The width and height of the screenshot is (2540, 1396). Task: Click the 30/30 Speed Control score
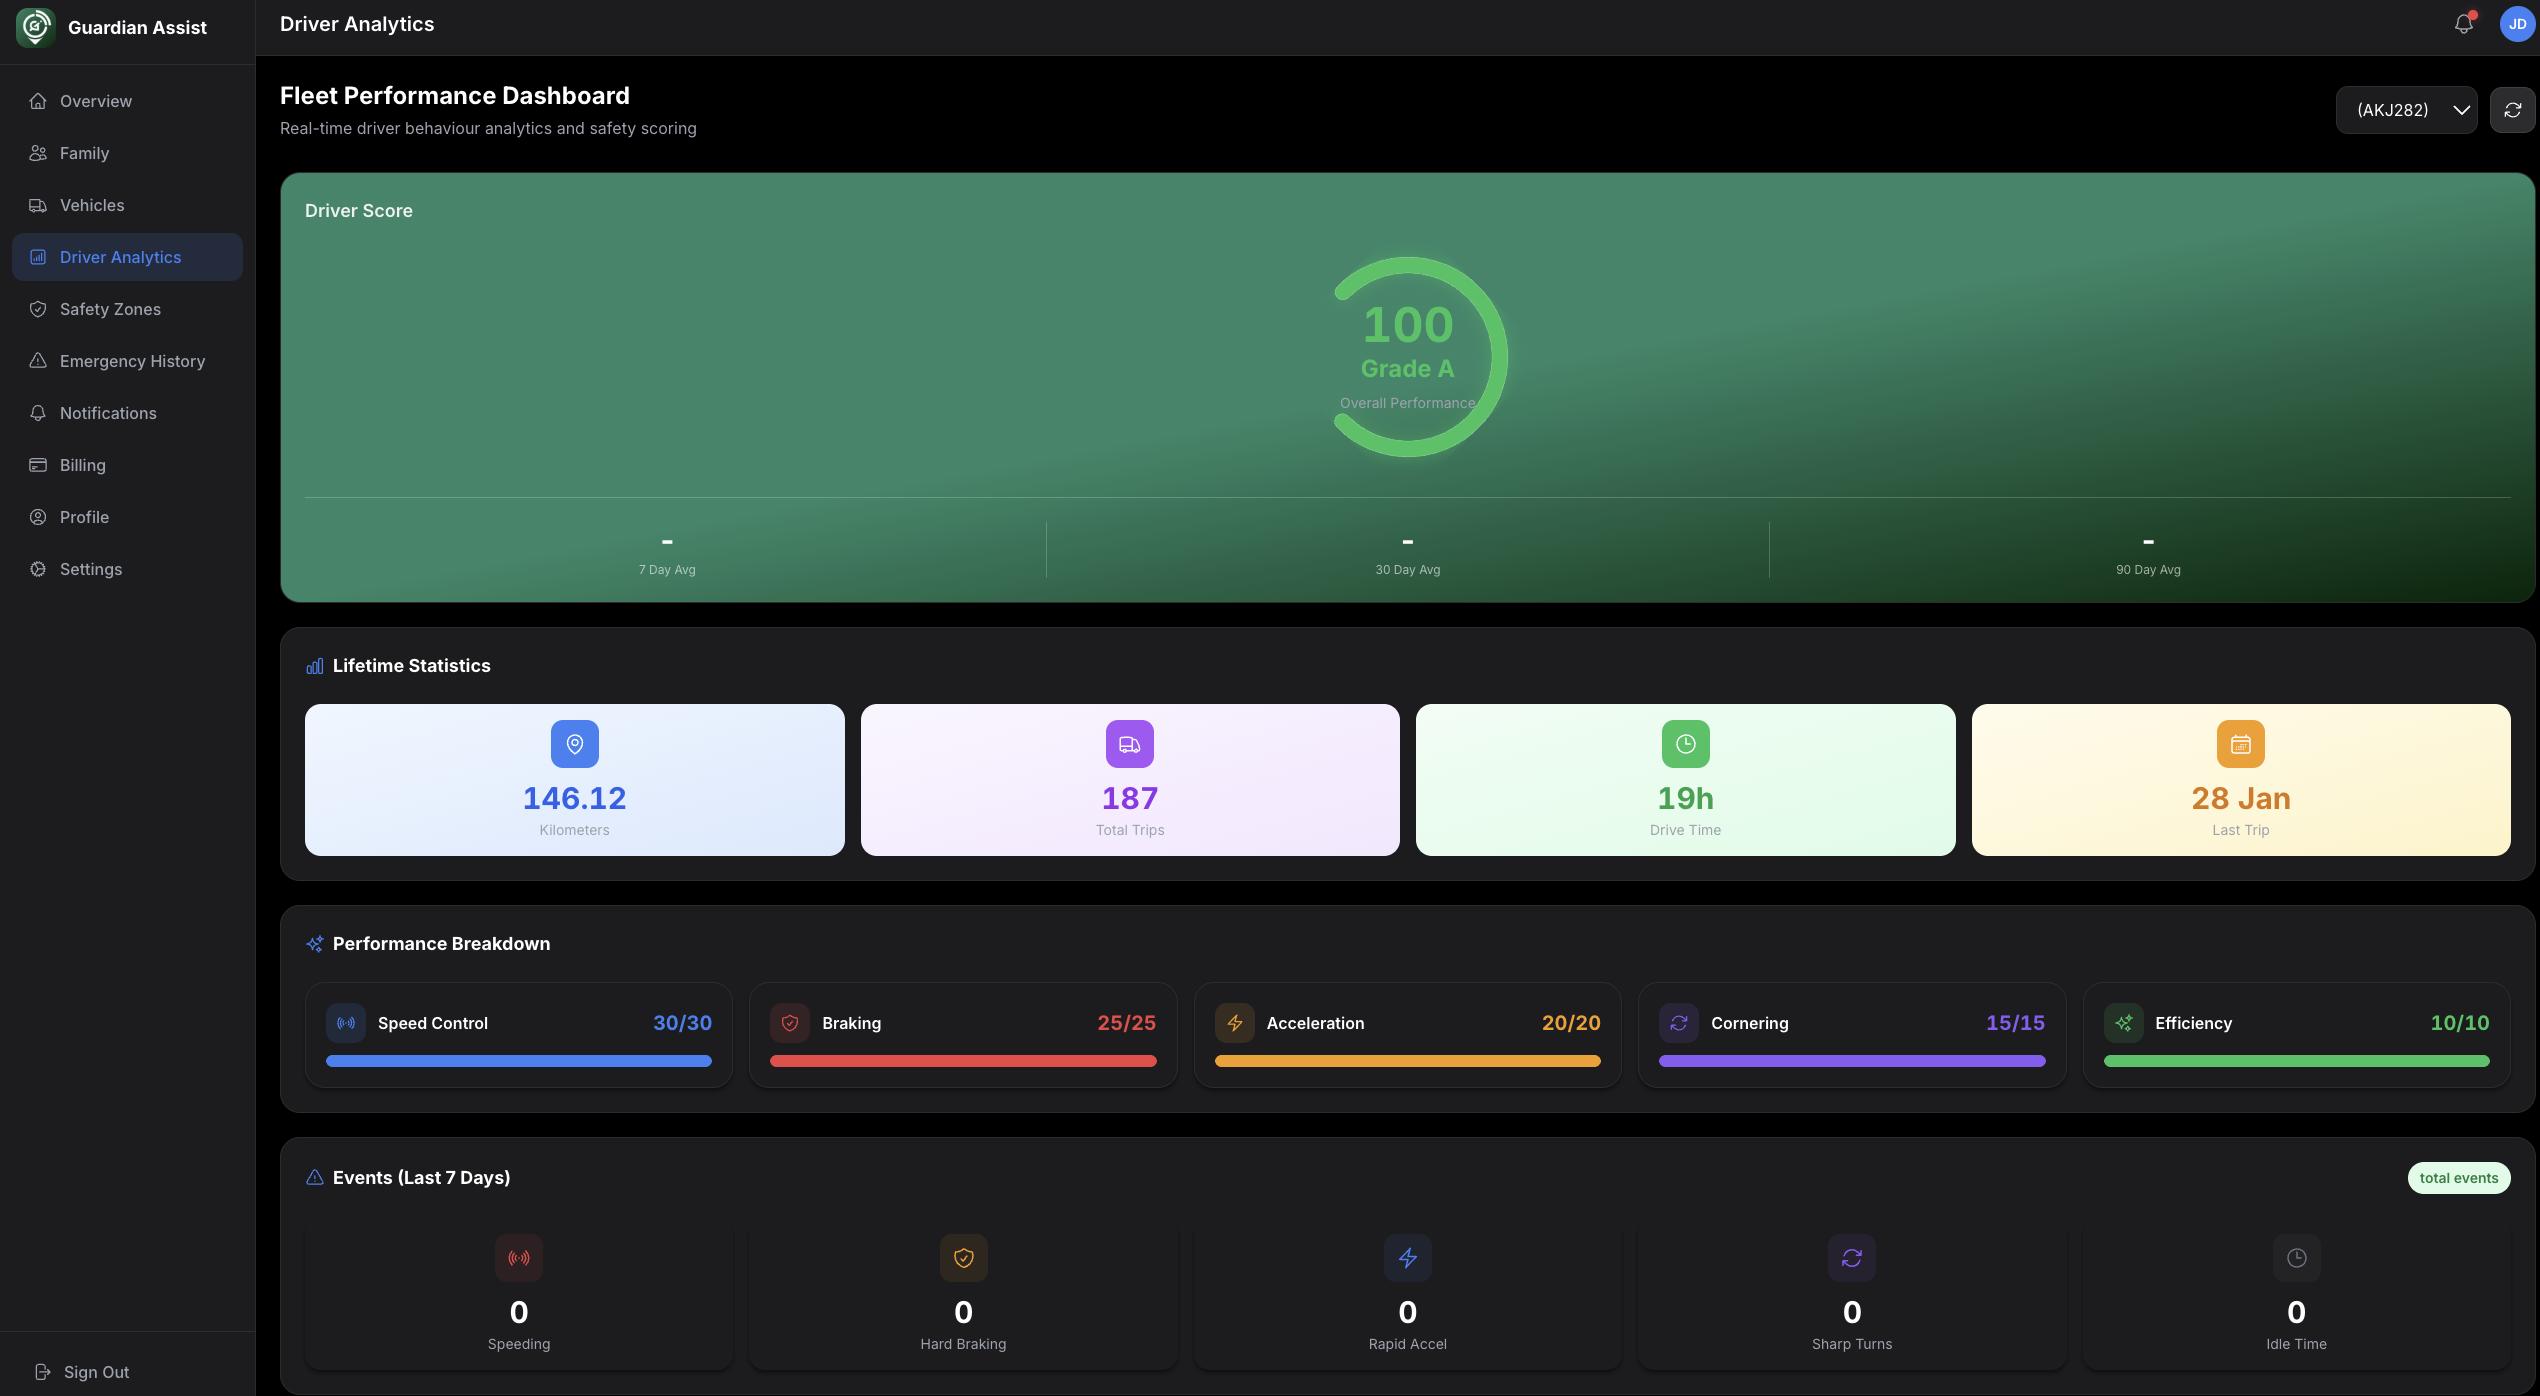click(x=683, y=1023)
